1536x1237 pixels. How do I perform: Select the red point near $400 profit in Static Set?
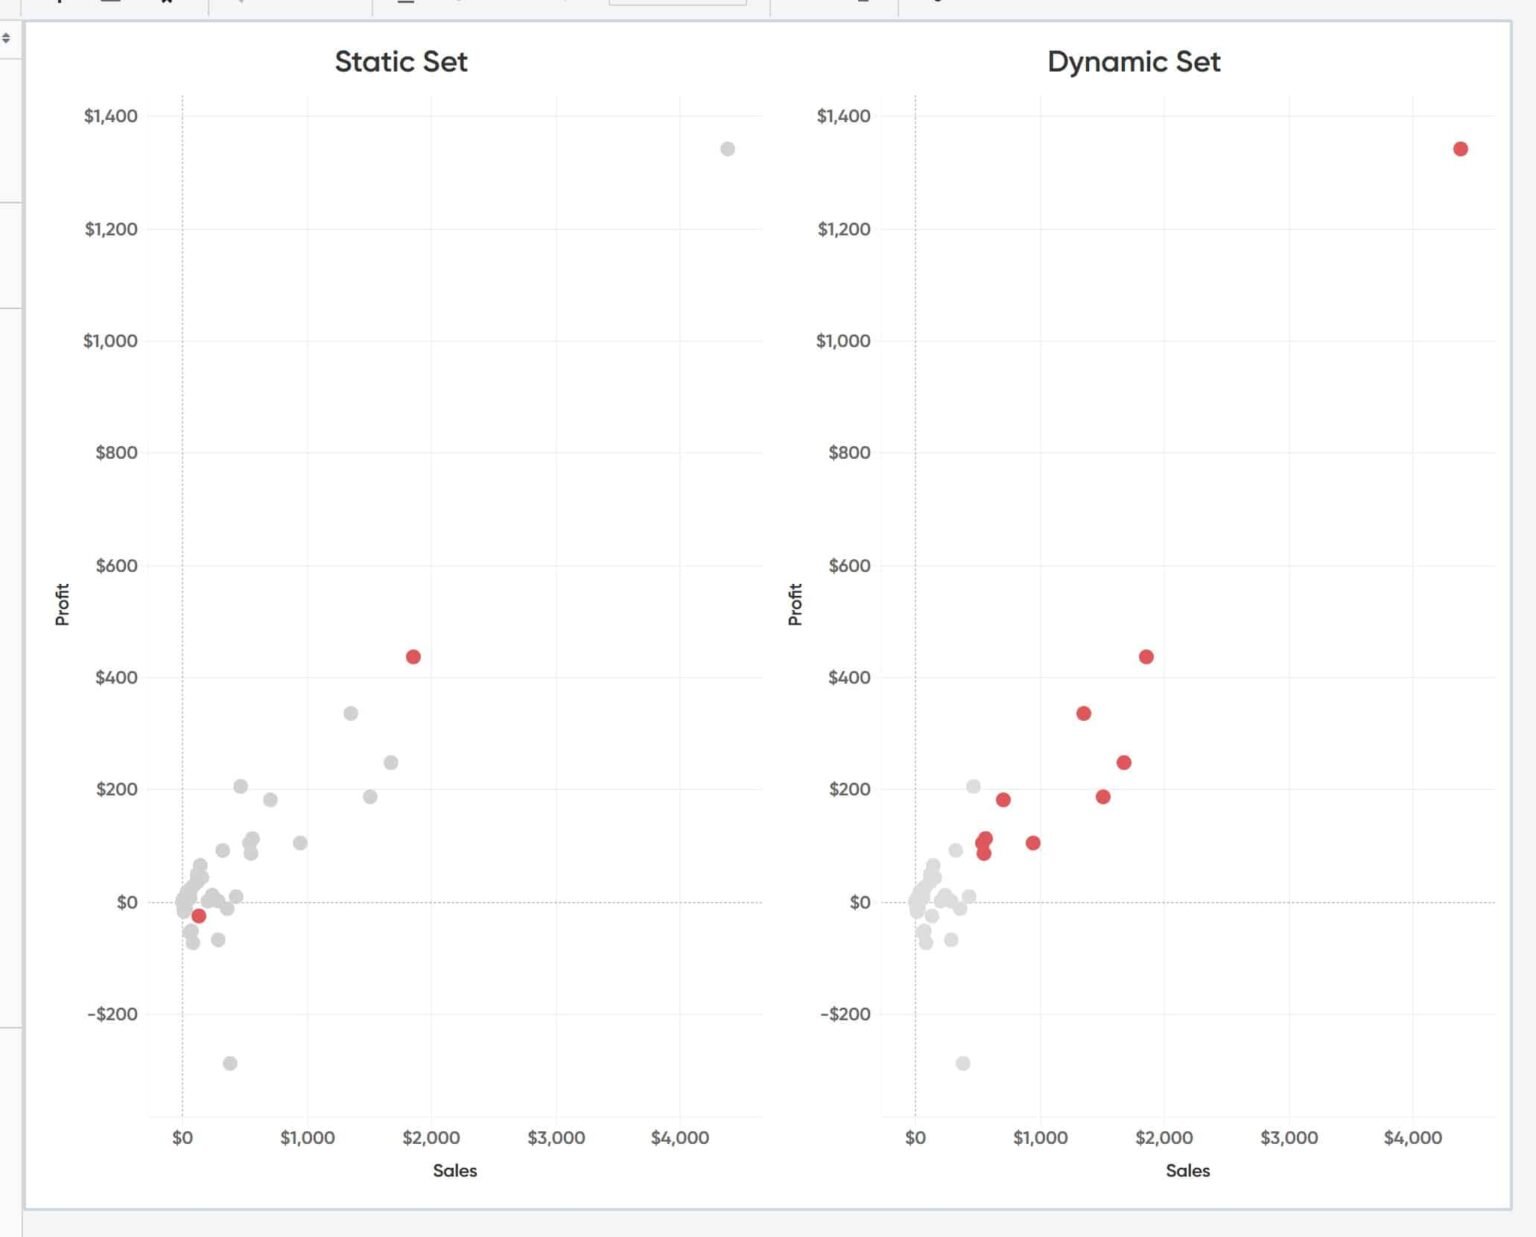[414, 656]
